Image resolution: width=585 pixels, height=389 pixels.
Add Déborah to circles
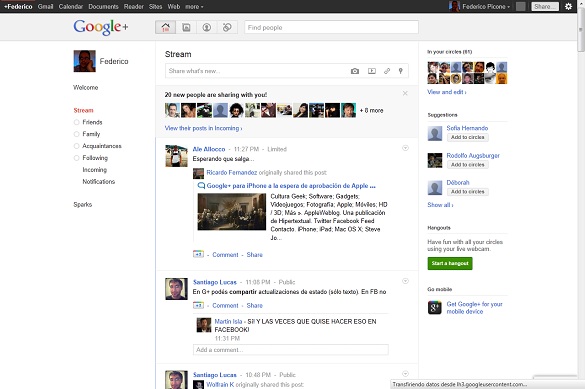pos(467,192)
